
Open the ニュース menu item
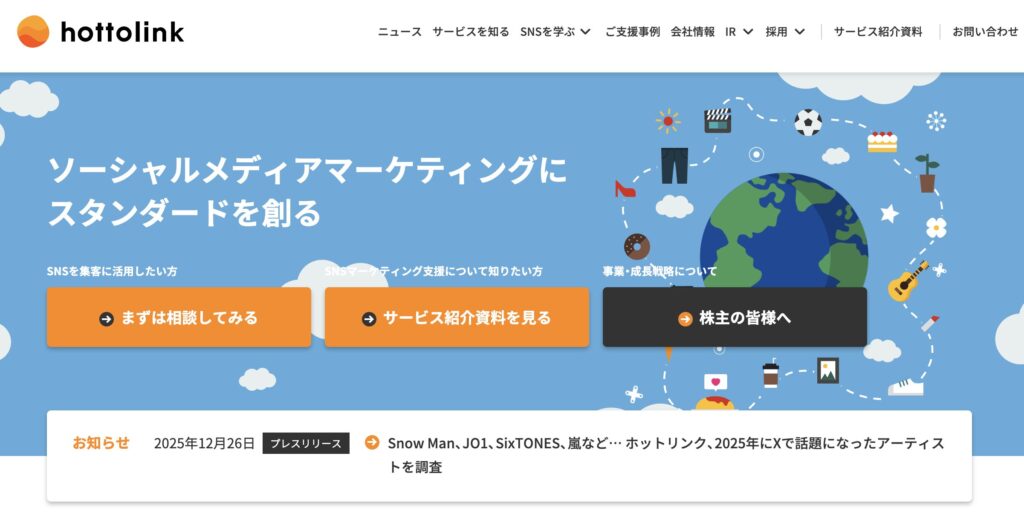pyautogui.click(x=399, y=32)
